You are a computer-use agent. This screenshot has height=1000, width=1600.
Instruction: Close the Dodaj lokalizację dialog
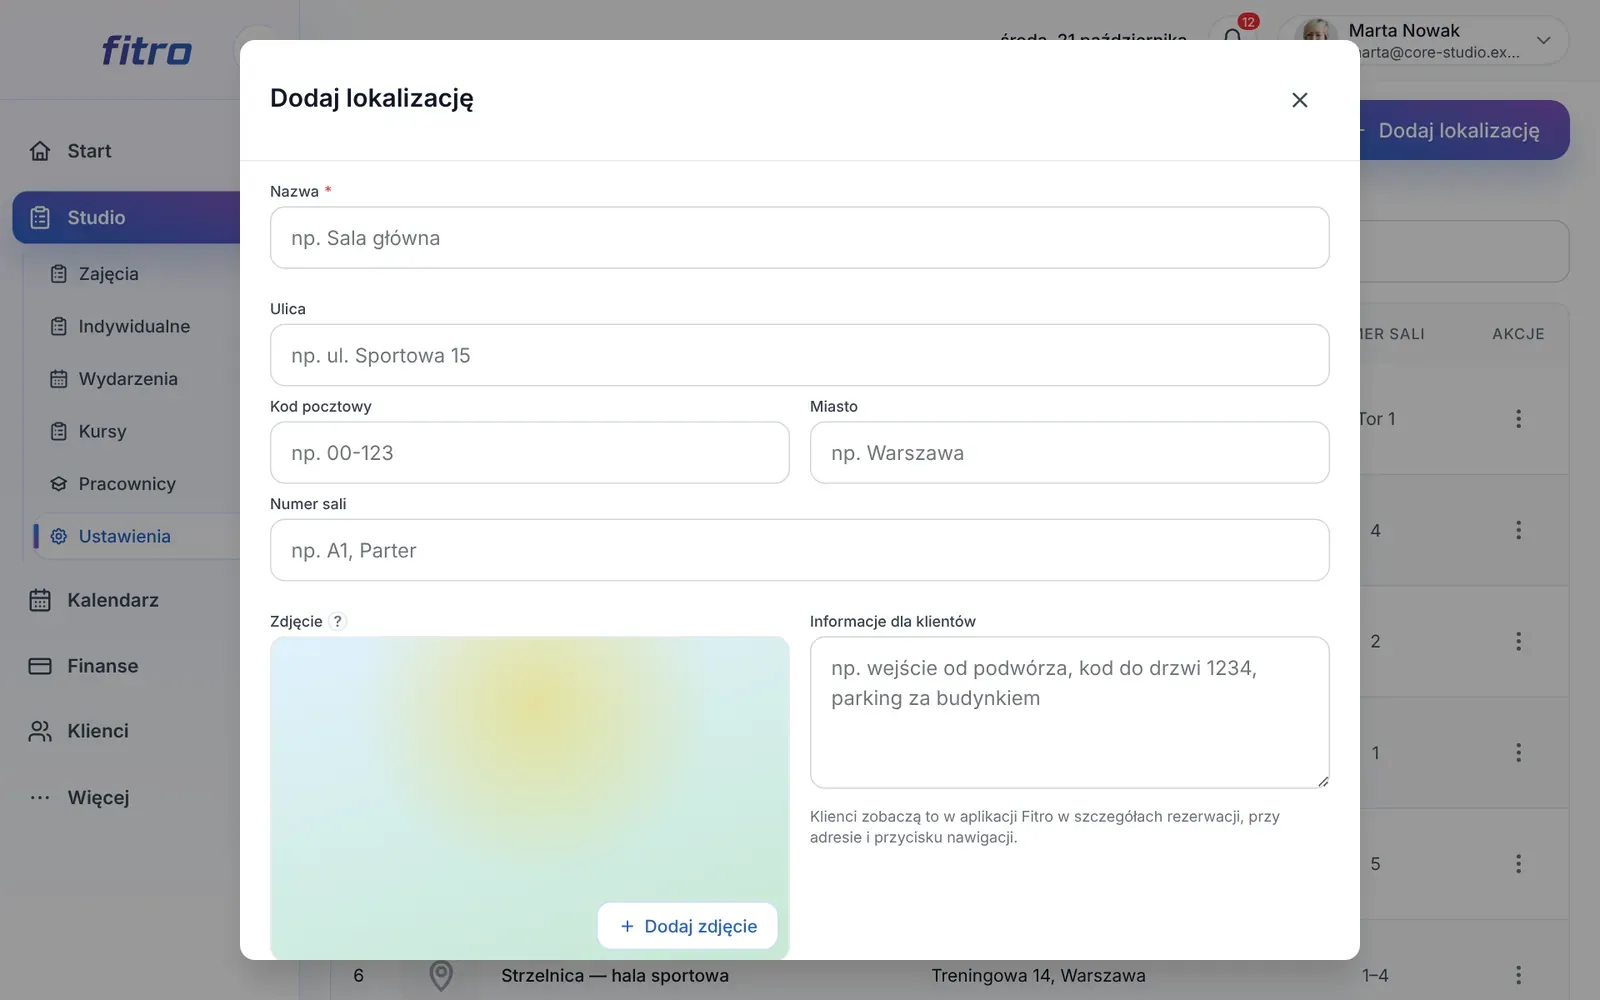click(x=1299, y=100)
